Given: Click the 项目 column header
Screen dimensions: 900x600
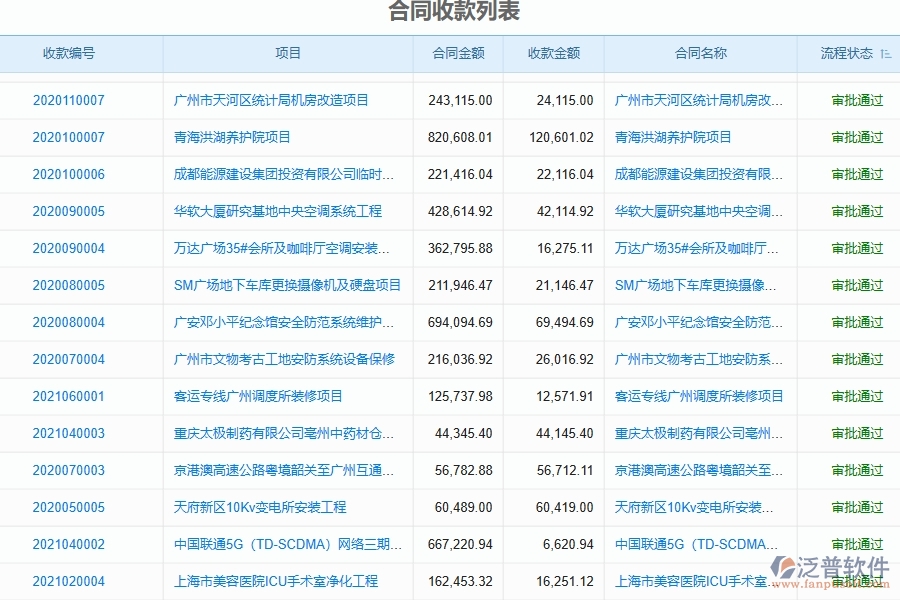Looking at the screenshot, I should (x=288, y=55).
